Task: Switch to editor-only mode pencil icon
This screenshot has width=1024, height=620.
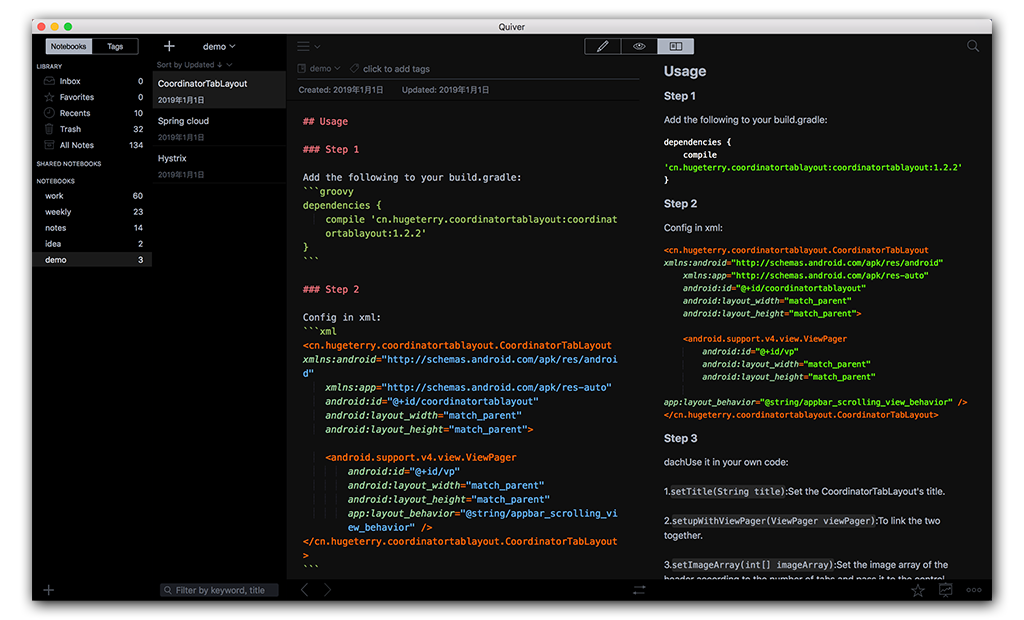Action: pyautogui.click(x=603, y=46)
